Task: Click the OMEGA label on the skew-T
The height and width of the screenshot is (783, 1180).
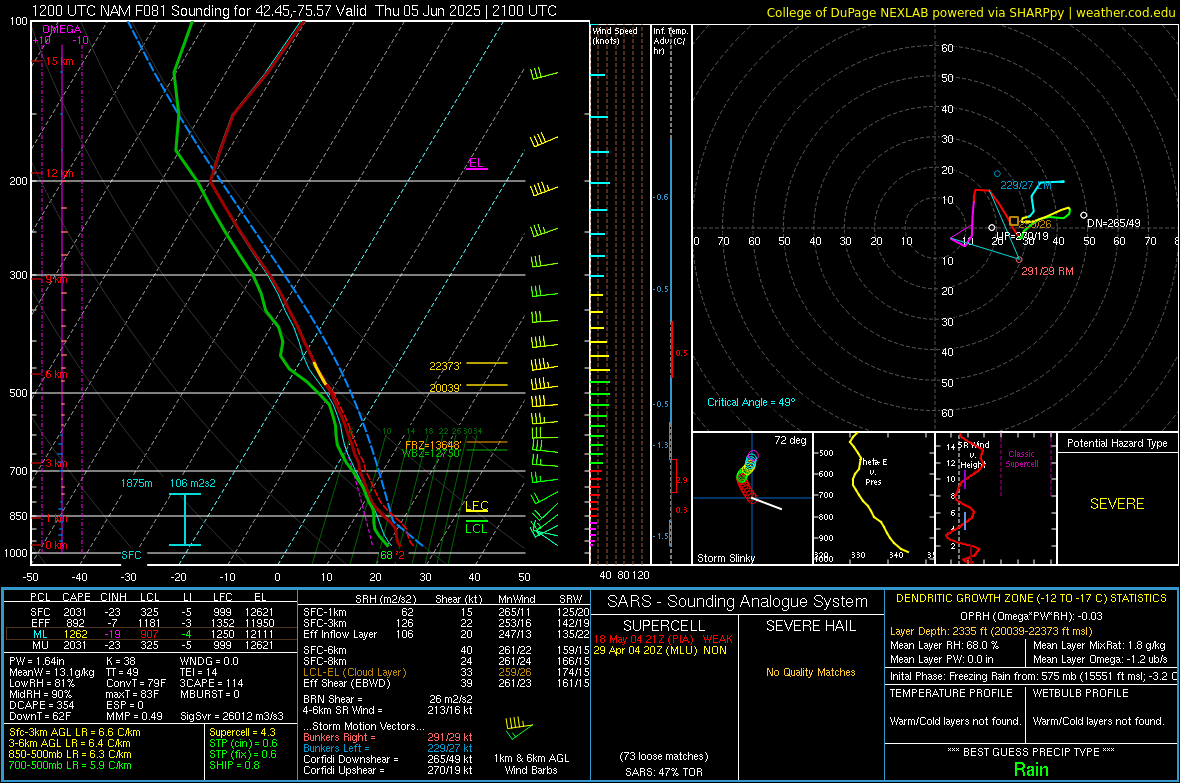Action: click(x=61, y=29)
